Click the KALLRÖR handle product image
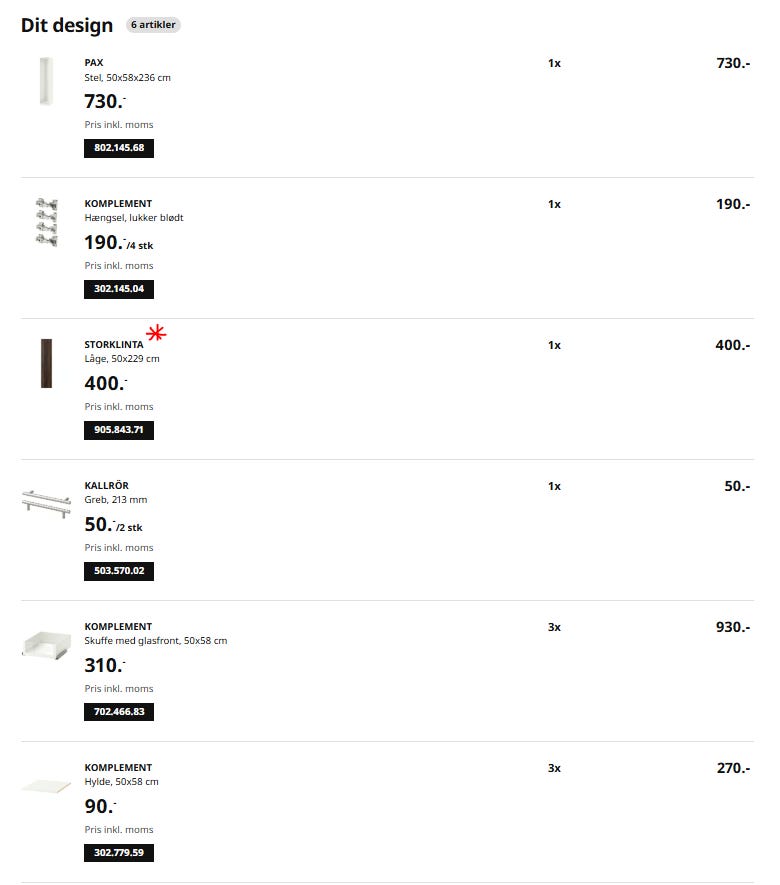 point(46,500)
